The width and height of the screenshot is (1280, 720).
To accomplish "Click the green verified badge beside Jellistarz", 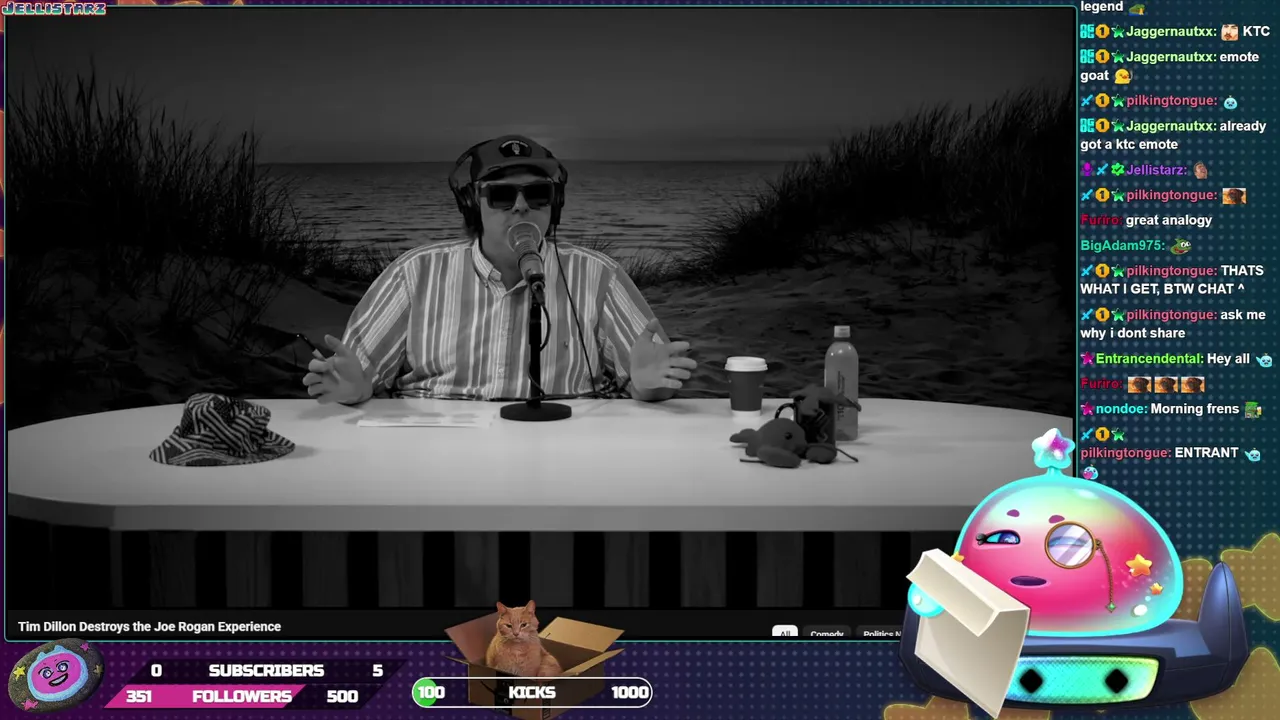I will click(1117, 170).
